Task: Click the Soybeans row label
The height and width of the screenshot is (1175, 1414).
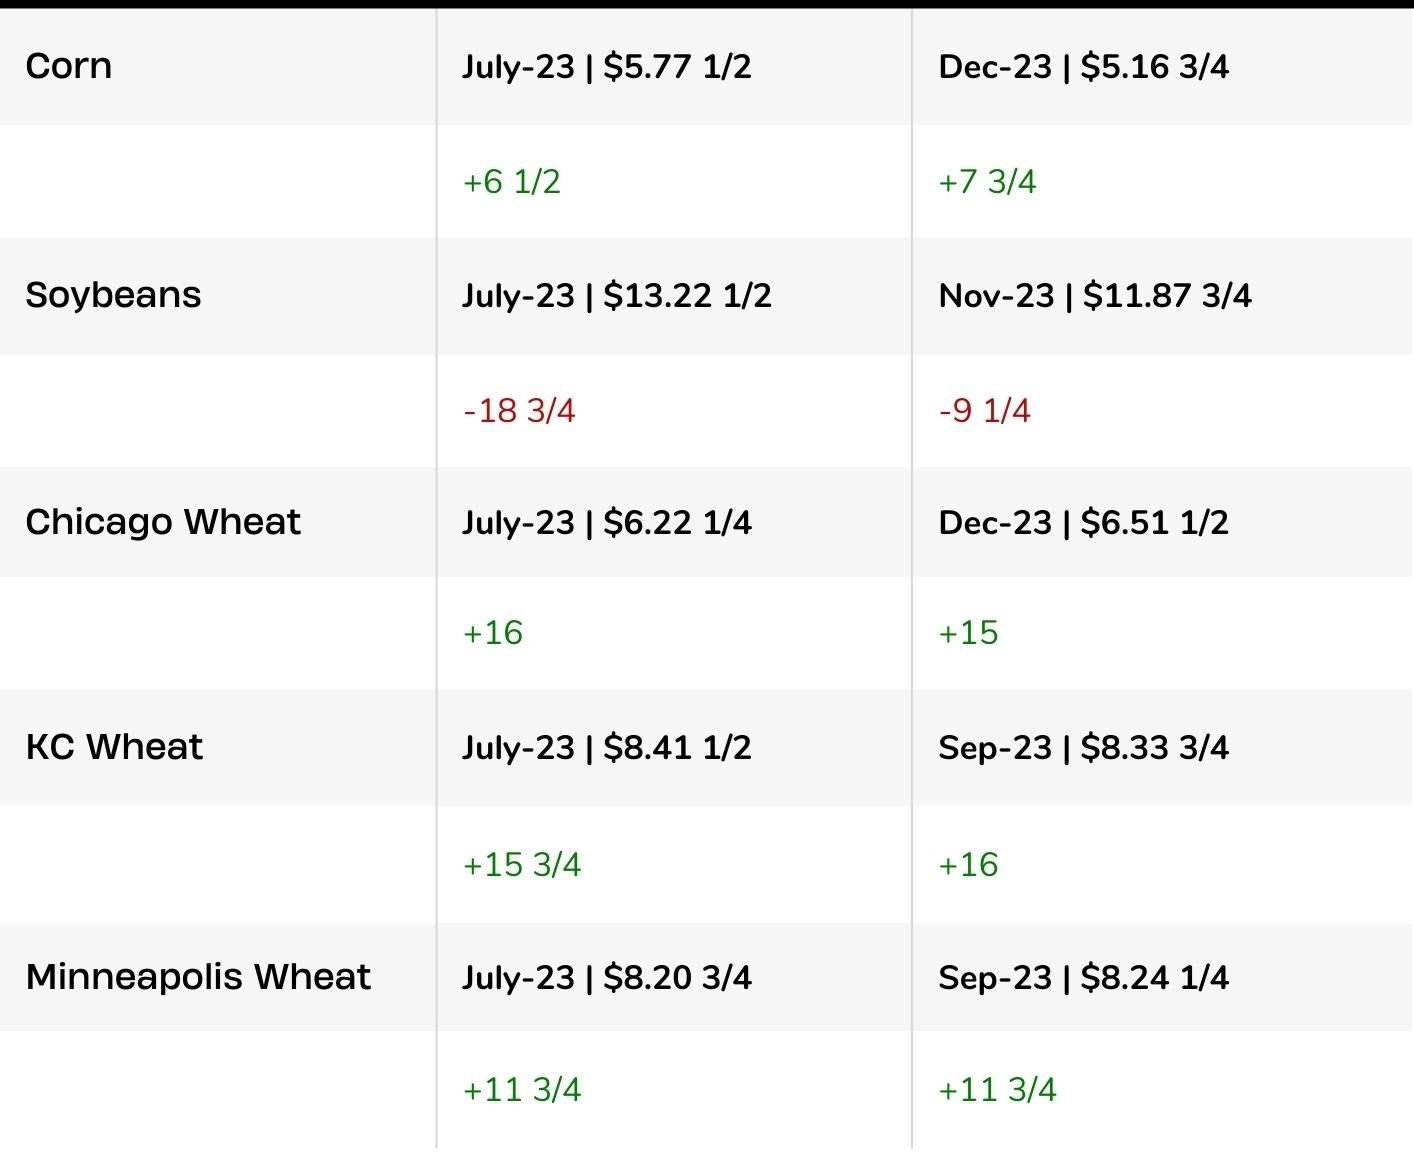Action: click(113, 295)
